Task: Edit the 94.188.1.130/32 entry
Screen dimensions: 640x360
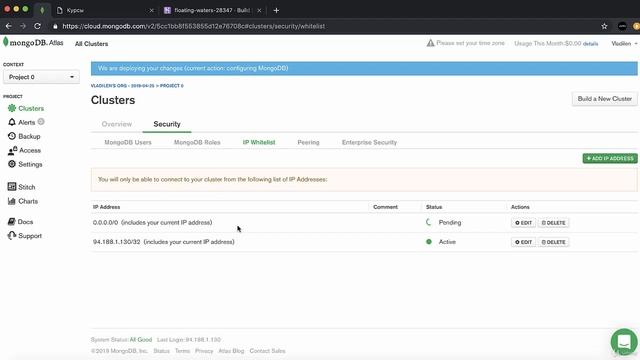Action: [x=523, y=242]
